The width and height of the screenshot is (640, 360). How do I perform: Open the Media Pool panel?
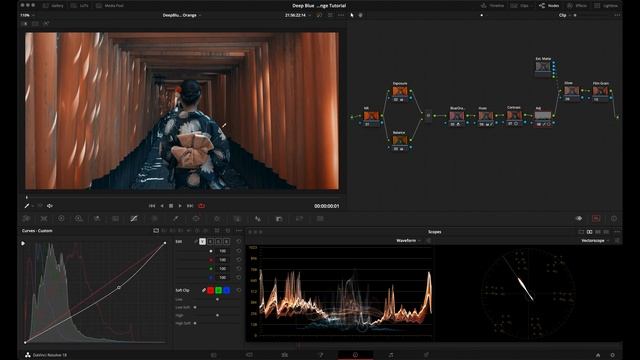pos(110,6)
